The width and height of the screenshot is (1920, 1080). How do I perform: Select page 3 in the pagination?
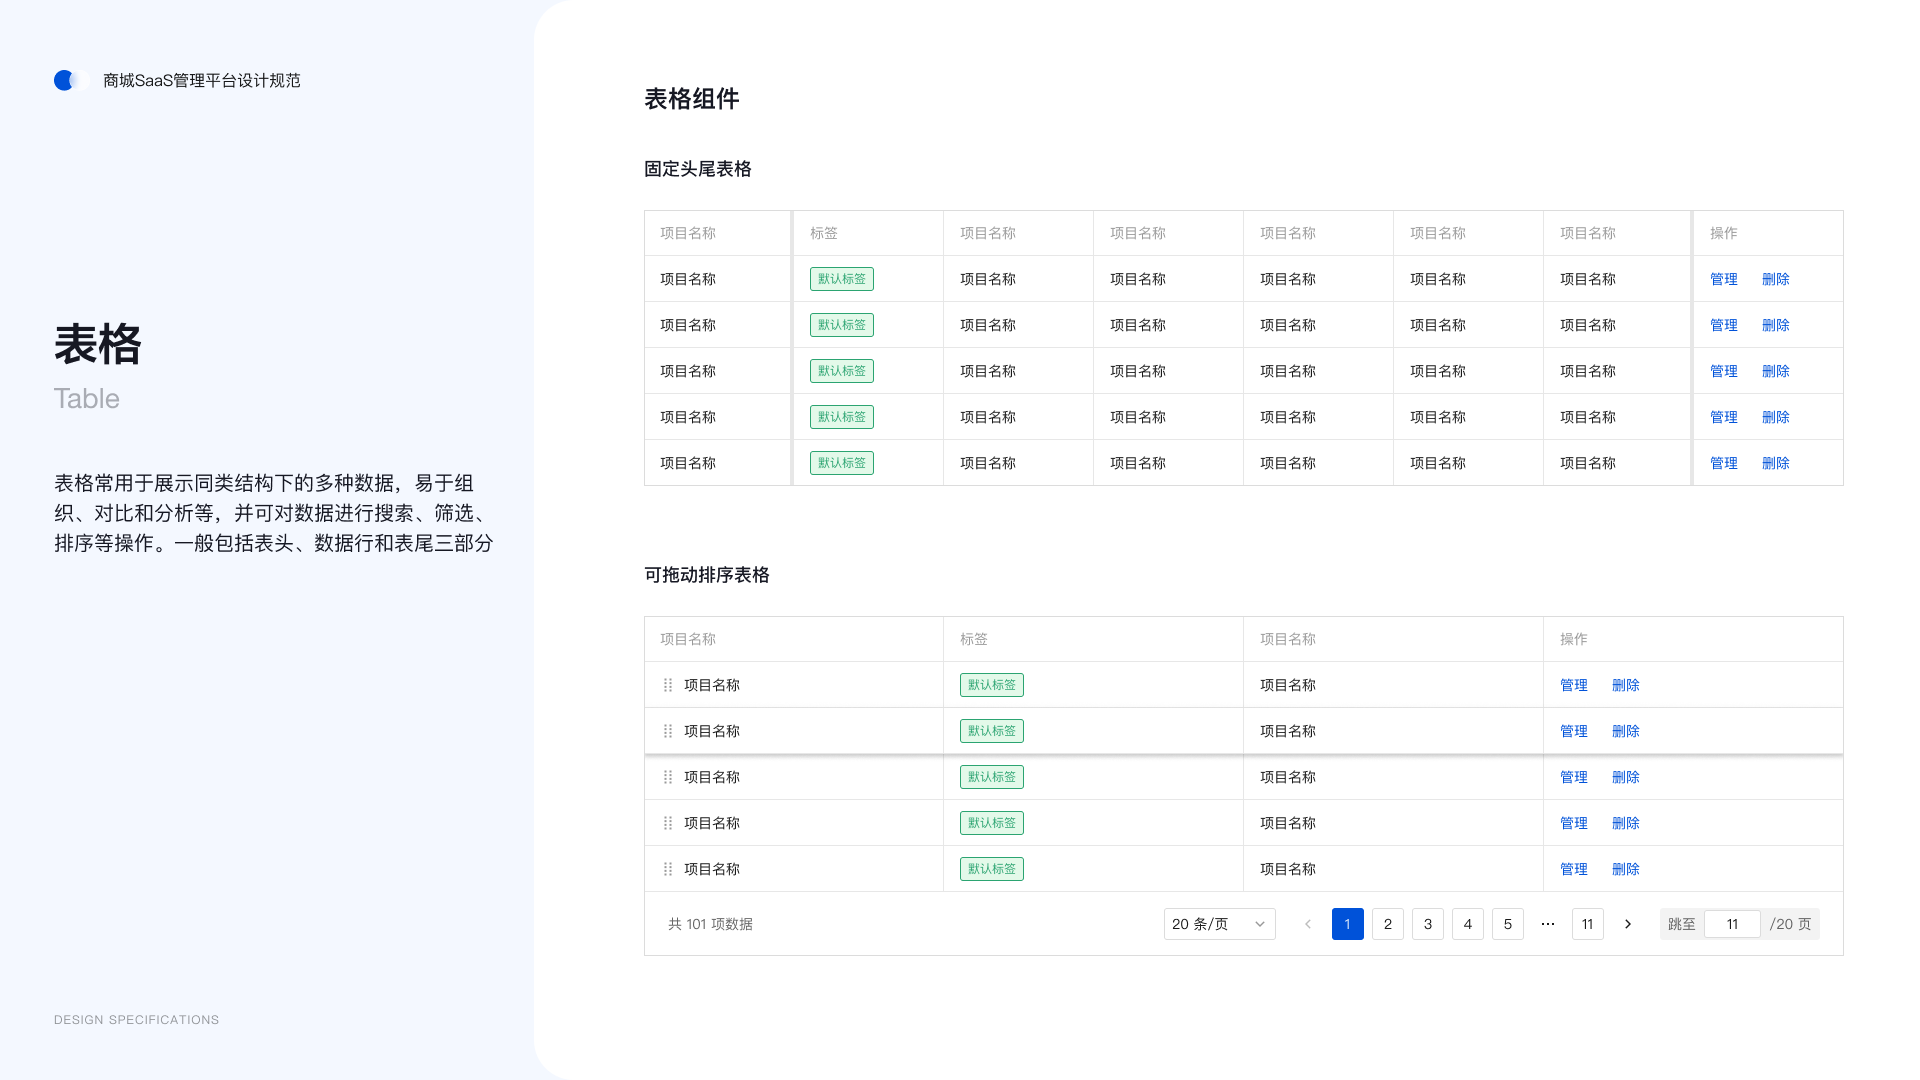1428,924
